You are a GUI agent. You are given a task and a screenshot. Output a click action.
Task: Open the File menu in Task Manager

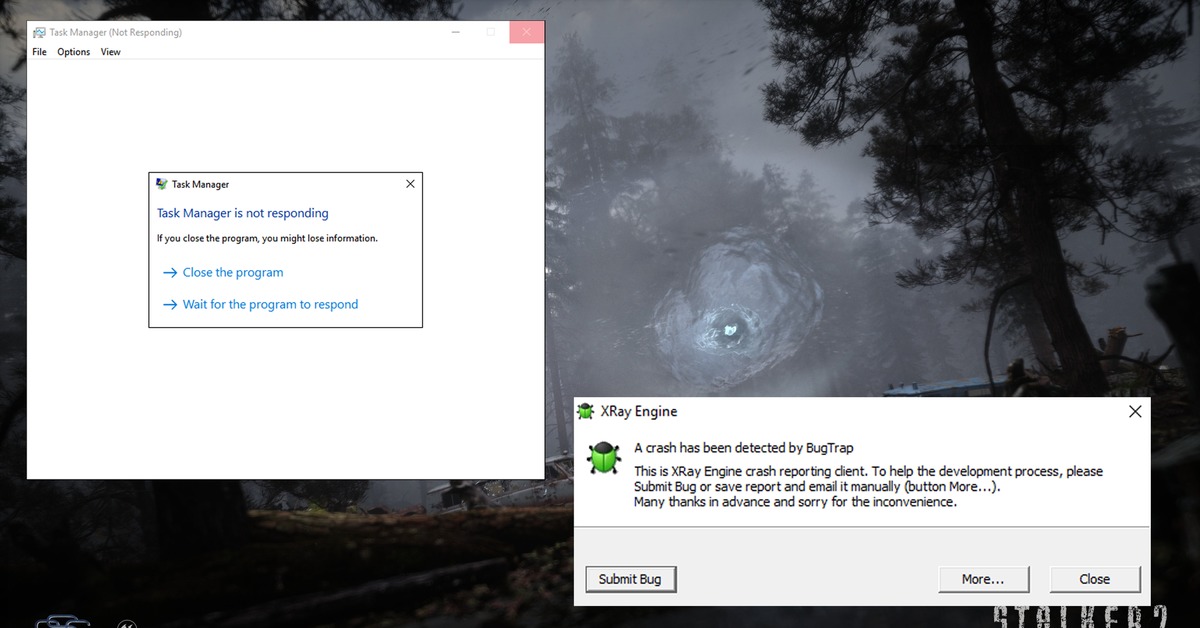[x=39, y=52]
